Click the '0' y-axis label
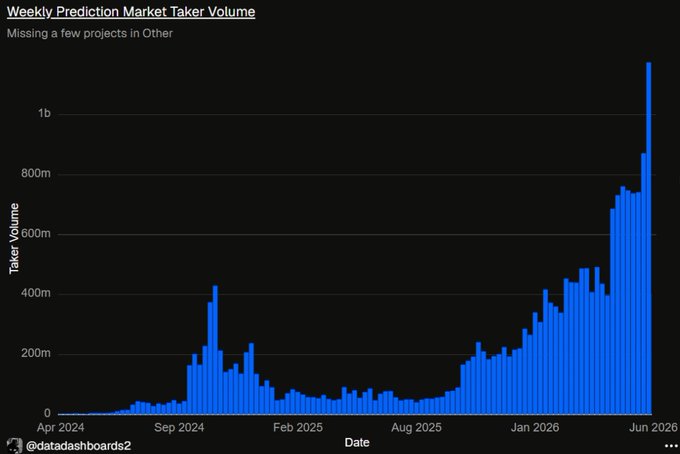Image resolution: width=680 pixels, height=454 pixels. [47, 413]
